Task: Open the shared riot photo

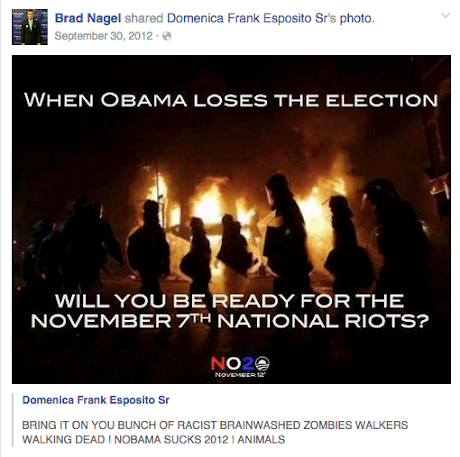Action: [x=231, y=219]
